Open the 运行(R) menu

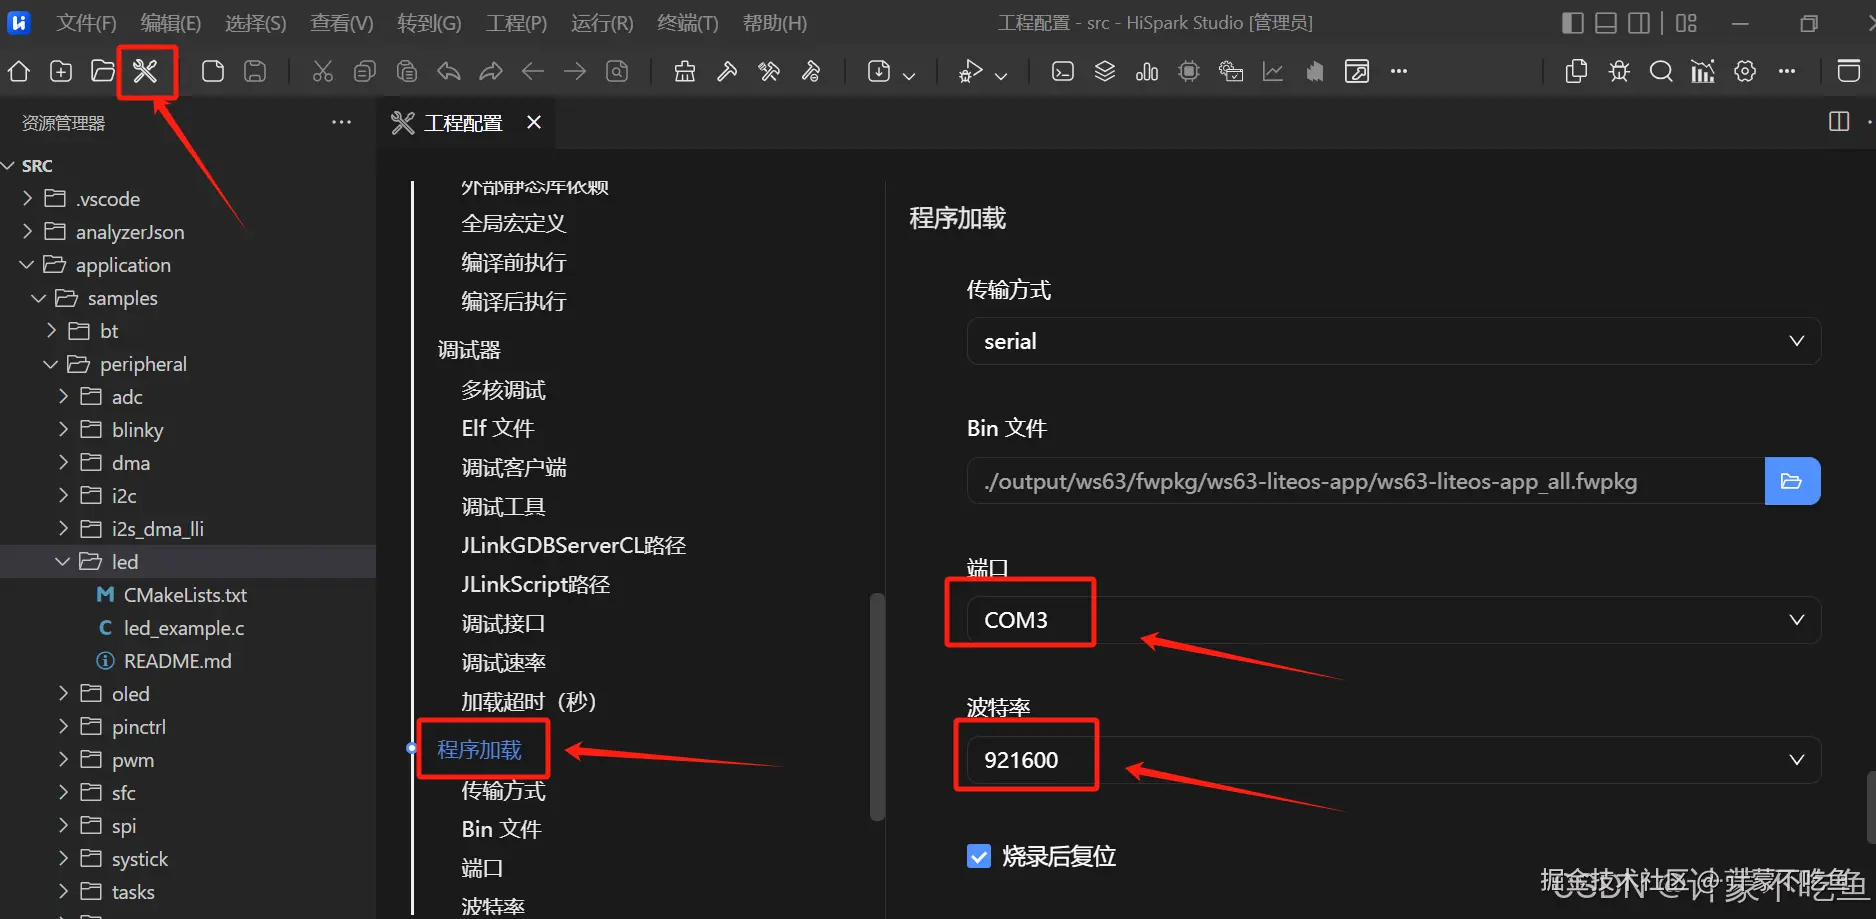click(x=601, y=22)
